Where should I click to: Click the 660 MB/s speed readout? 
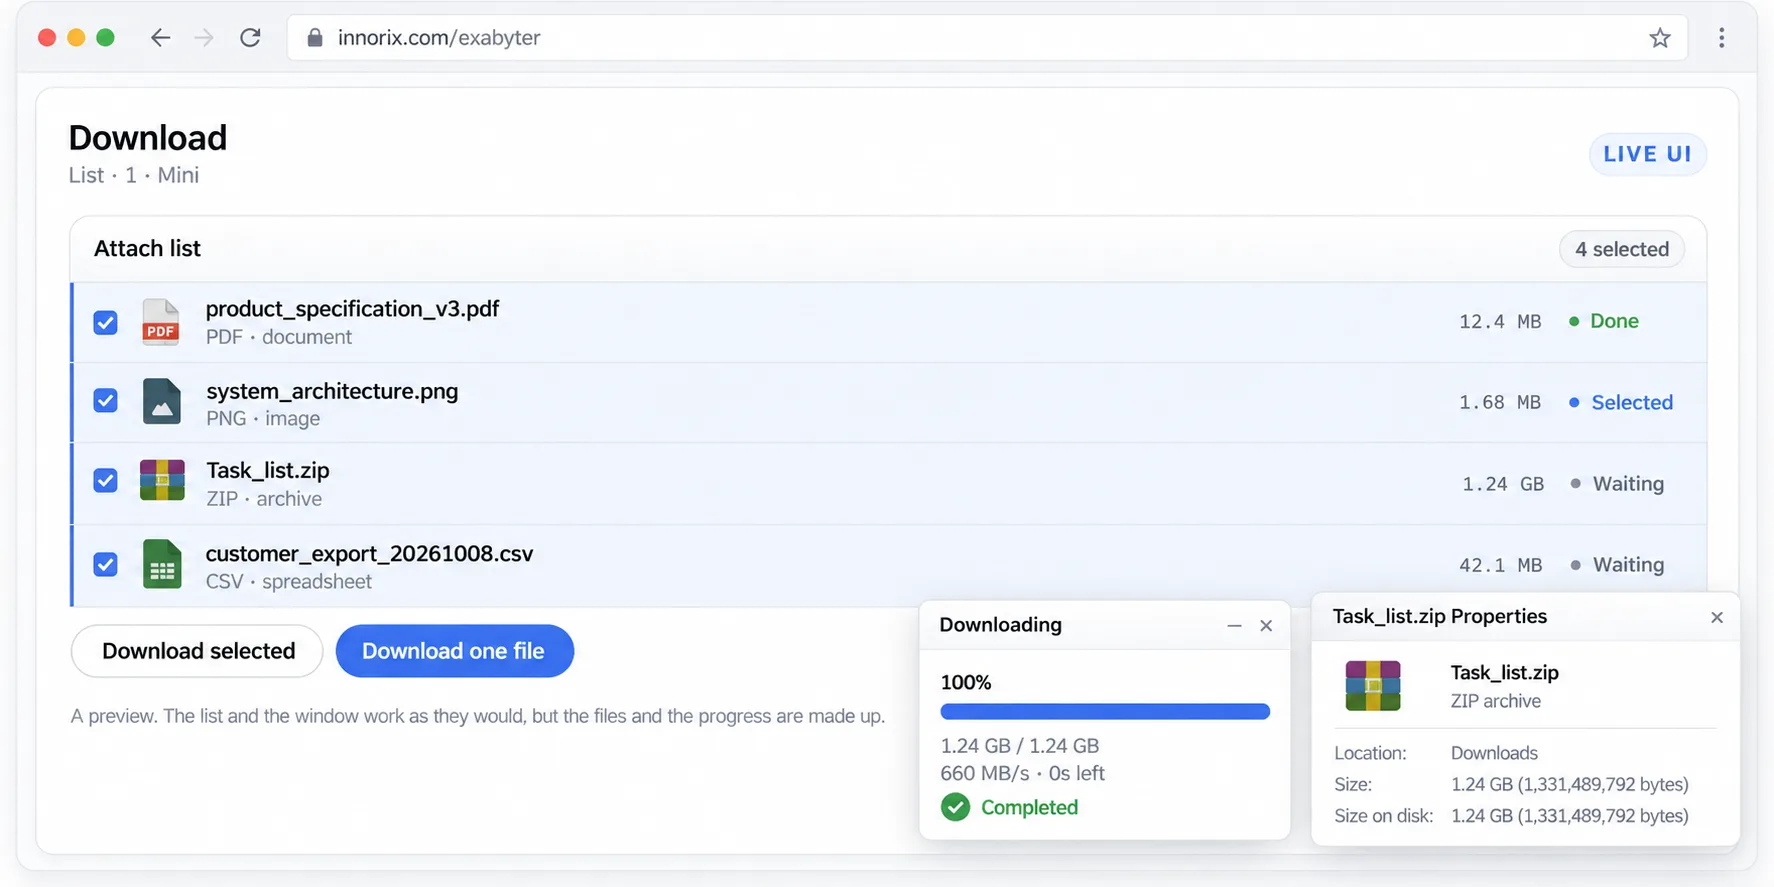tap(985, 773)
